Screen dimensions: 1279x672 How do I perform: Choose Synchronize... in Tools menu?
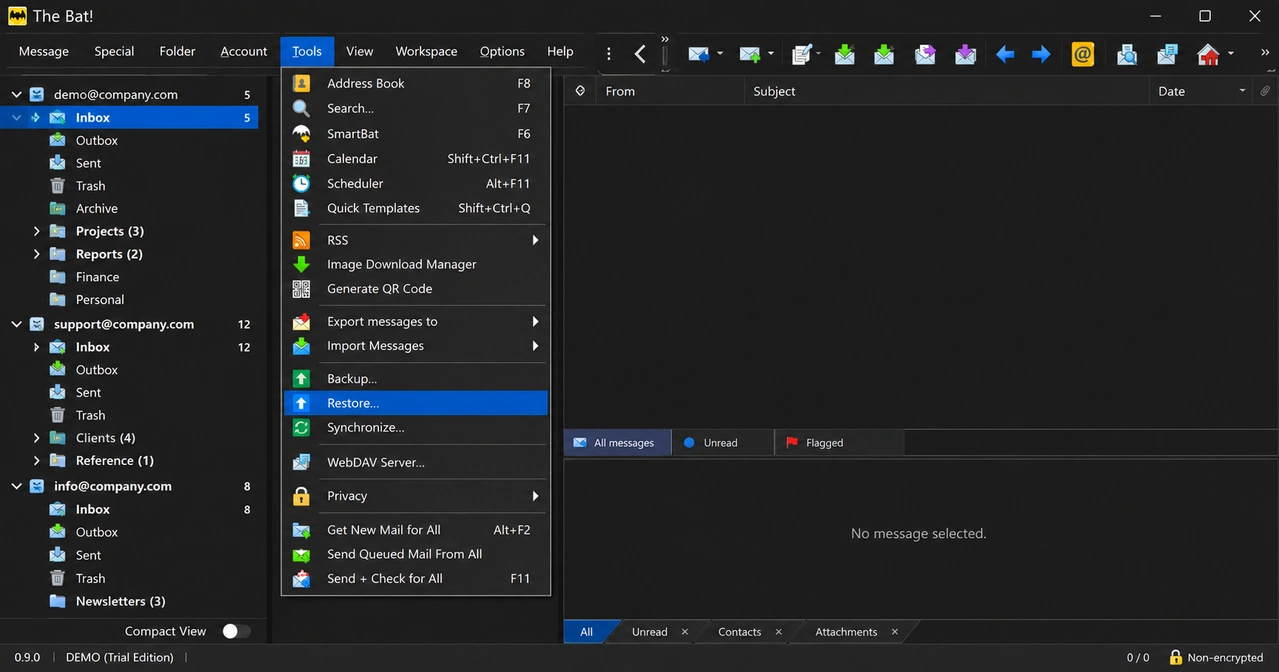click(415, 427)
